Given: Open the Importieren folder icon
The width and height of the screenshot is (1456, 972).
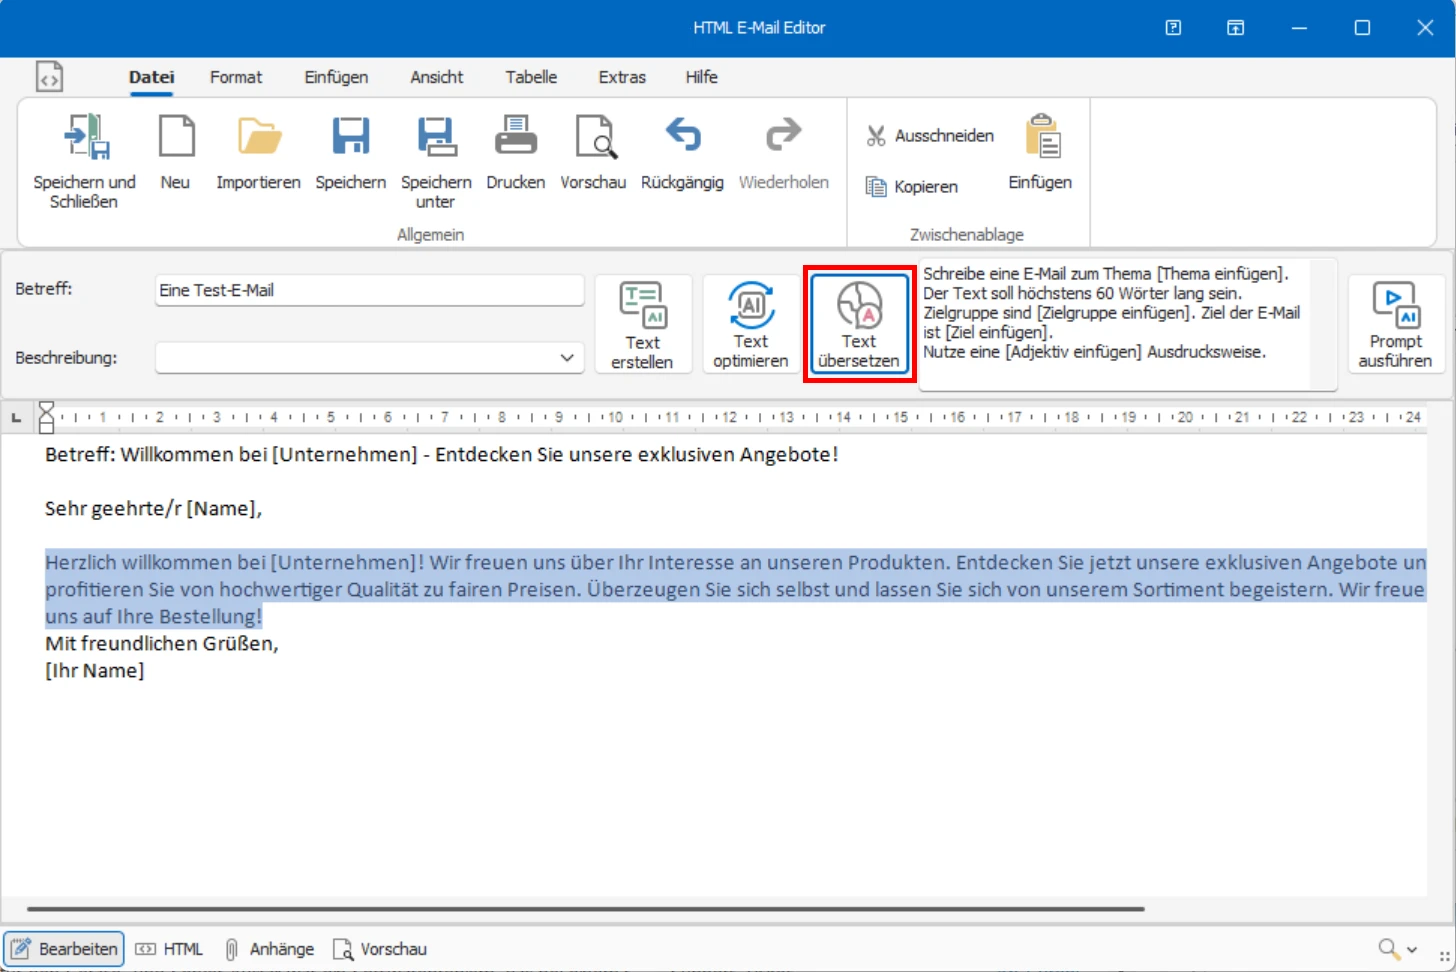Looking at the screenshot, I should point(259,137).
